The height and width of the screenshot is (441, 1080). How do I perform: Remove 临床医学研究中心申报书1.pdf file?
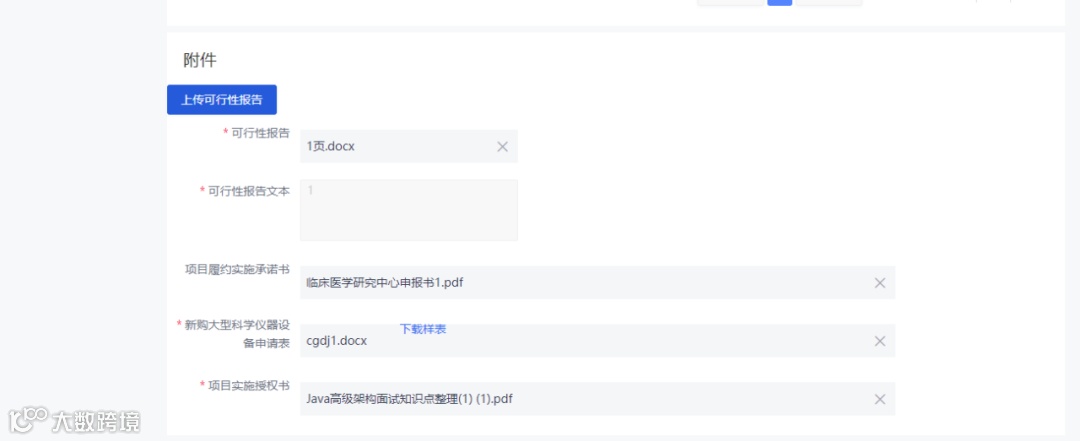pyautogui.click(x=880, y=283)
